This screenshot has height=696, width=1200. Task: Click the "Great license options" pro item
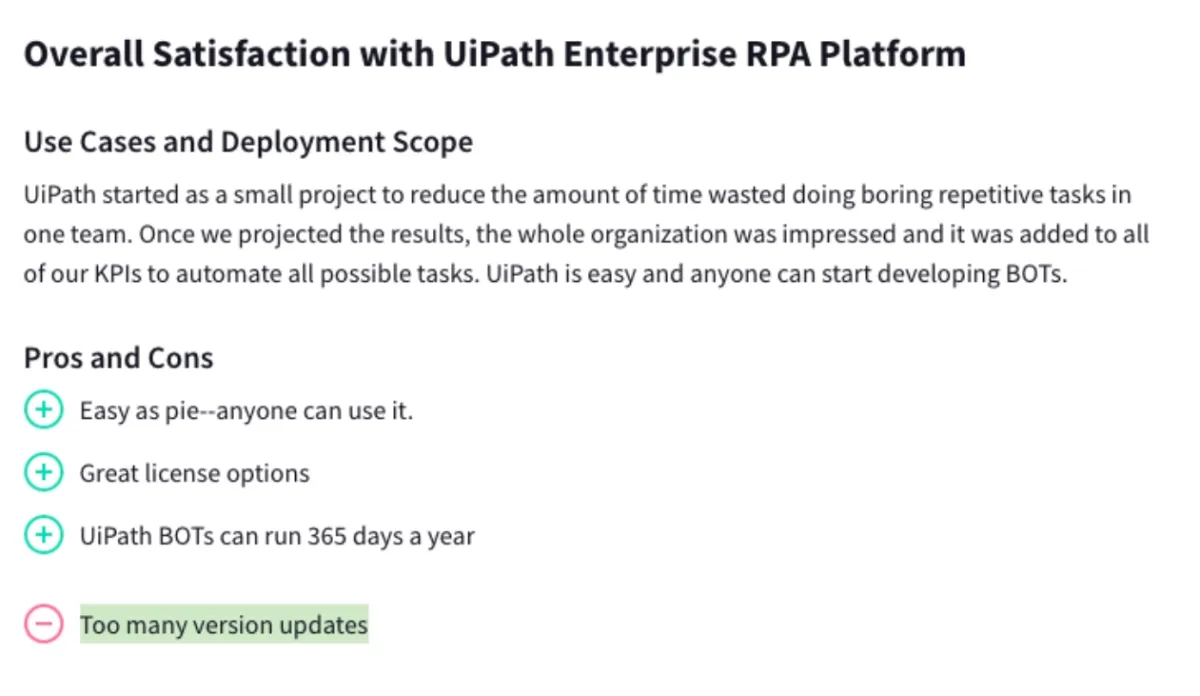coord(195,473)
